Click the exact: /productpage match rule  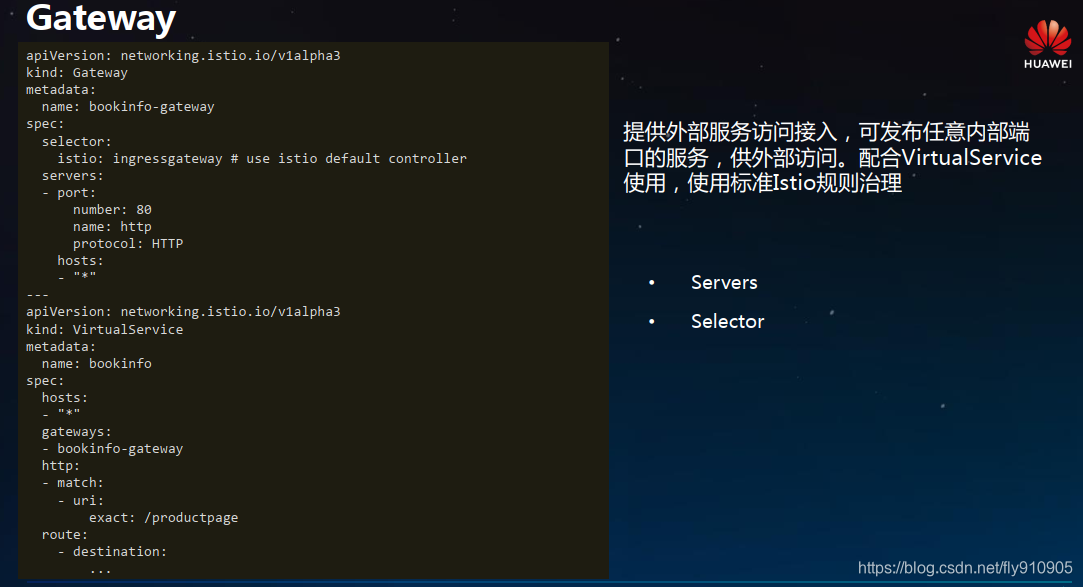[164, 517]
